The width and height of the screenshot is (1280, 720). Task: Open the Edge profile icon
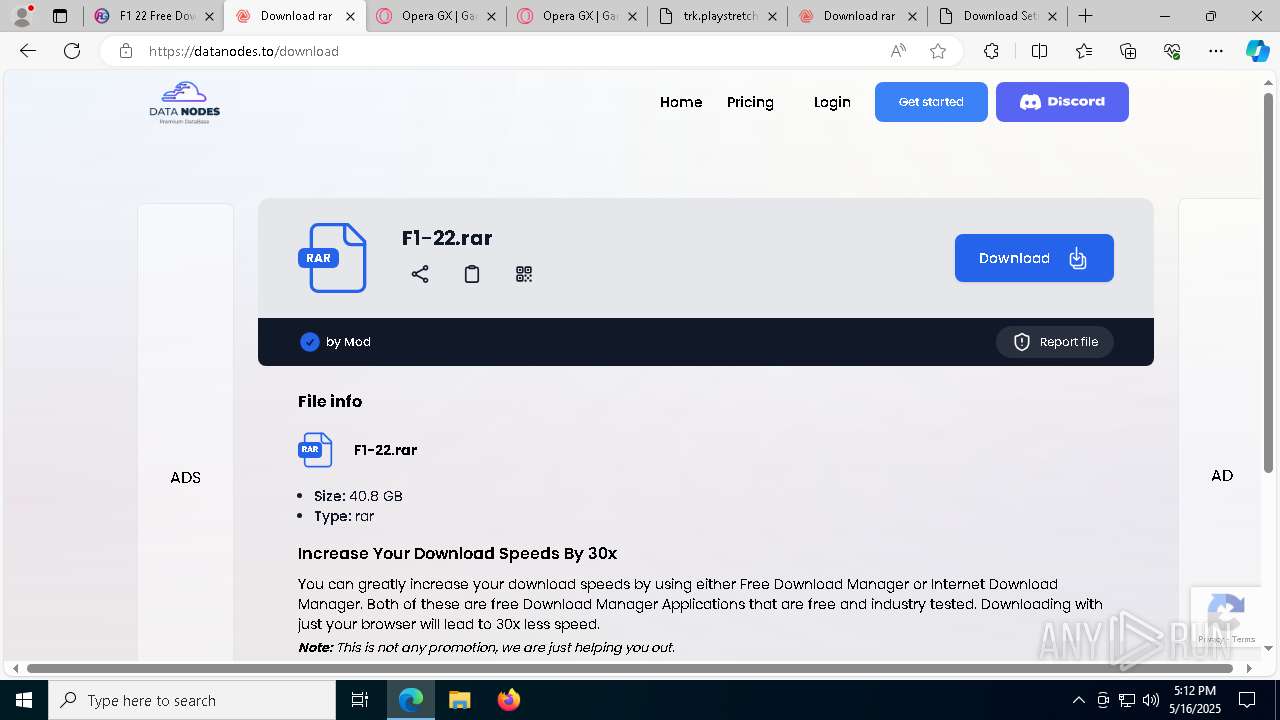22,16
